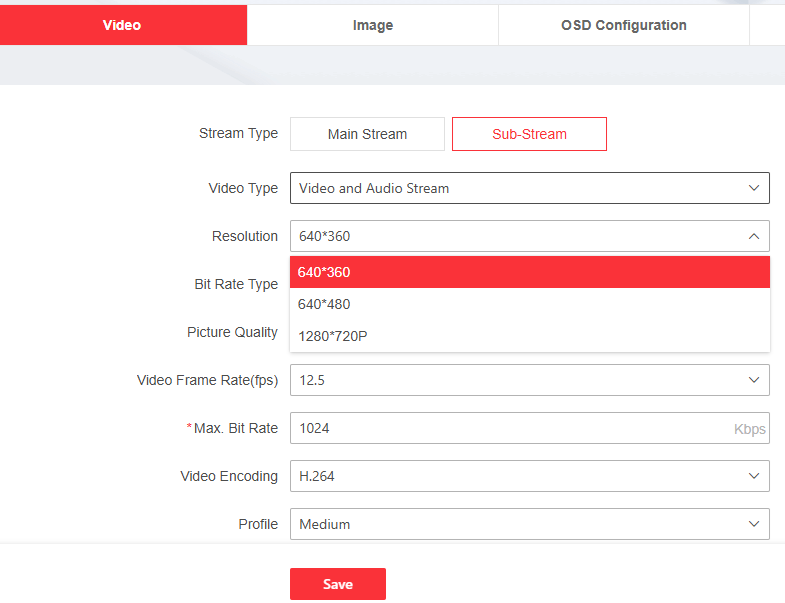785x603 pixels.
Task: Pick the highlighted 640*360 resolution option
Action: [529, 272]
